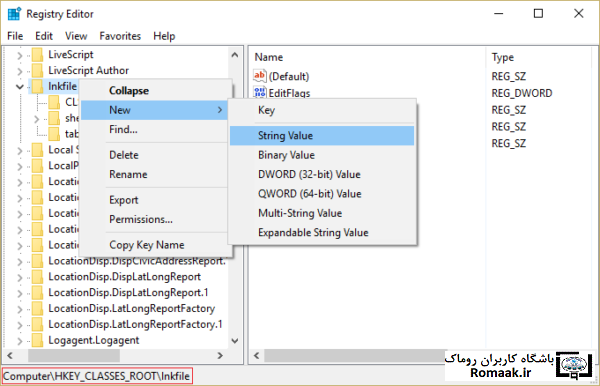Expand the LiveScript tree node

tap(20, 55)
